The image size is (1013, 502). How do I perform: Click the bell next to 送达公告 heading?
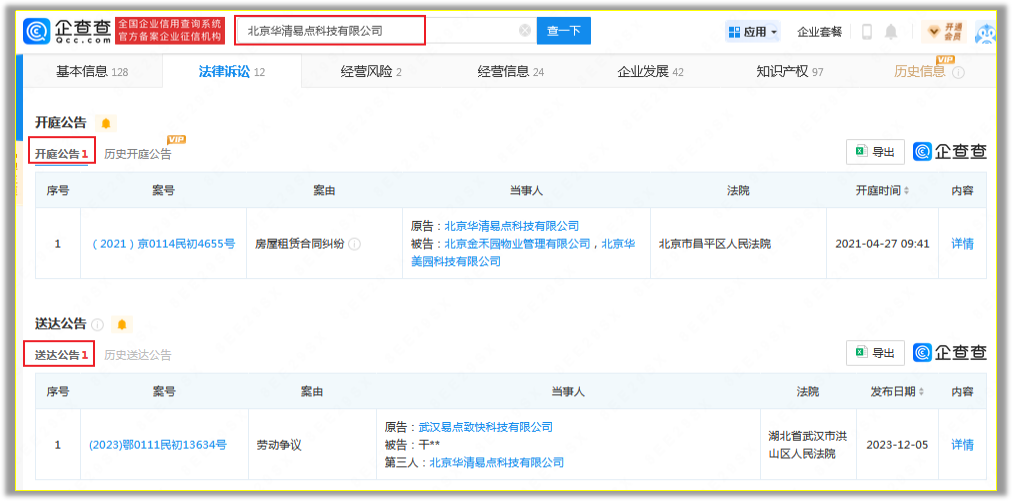click(121, 324)
